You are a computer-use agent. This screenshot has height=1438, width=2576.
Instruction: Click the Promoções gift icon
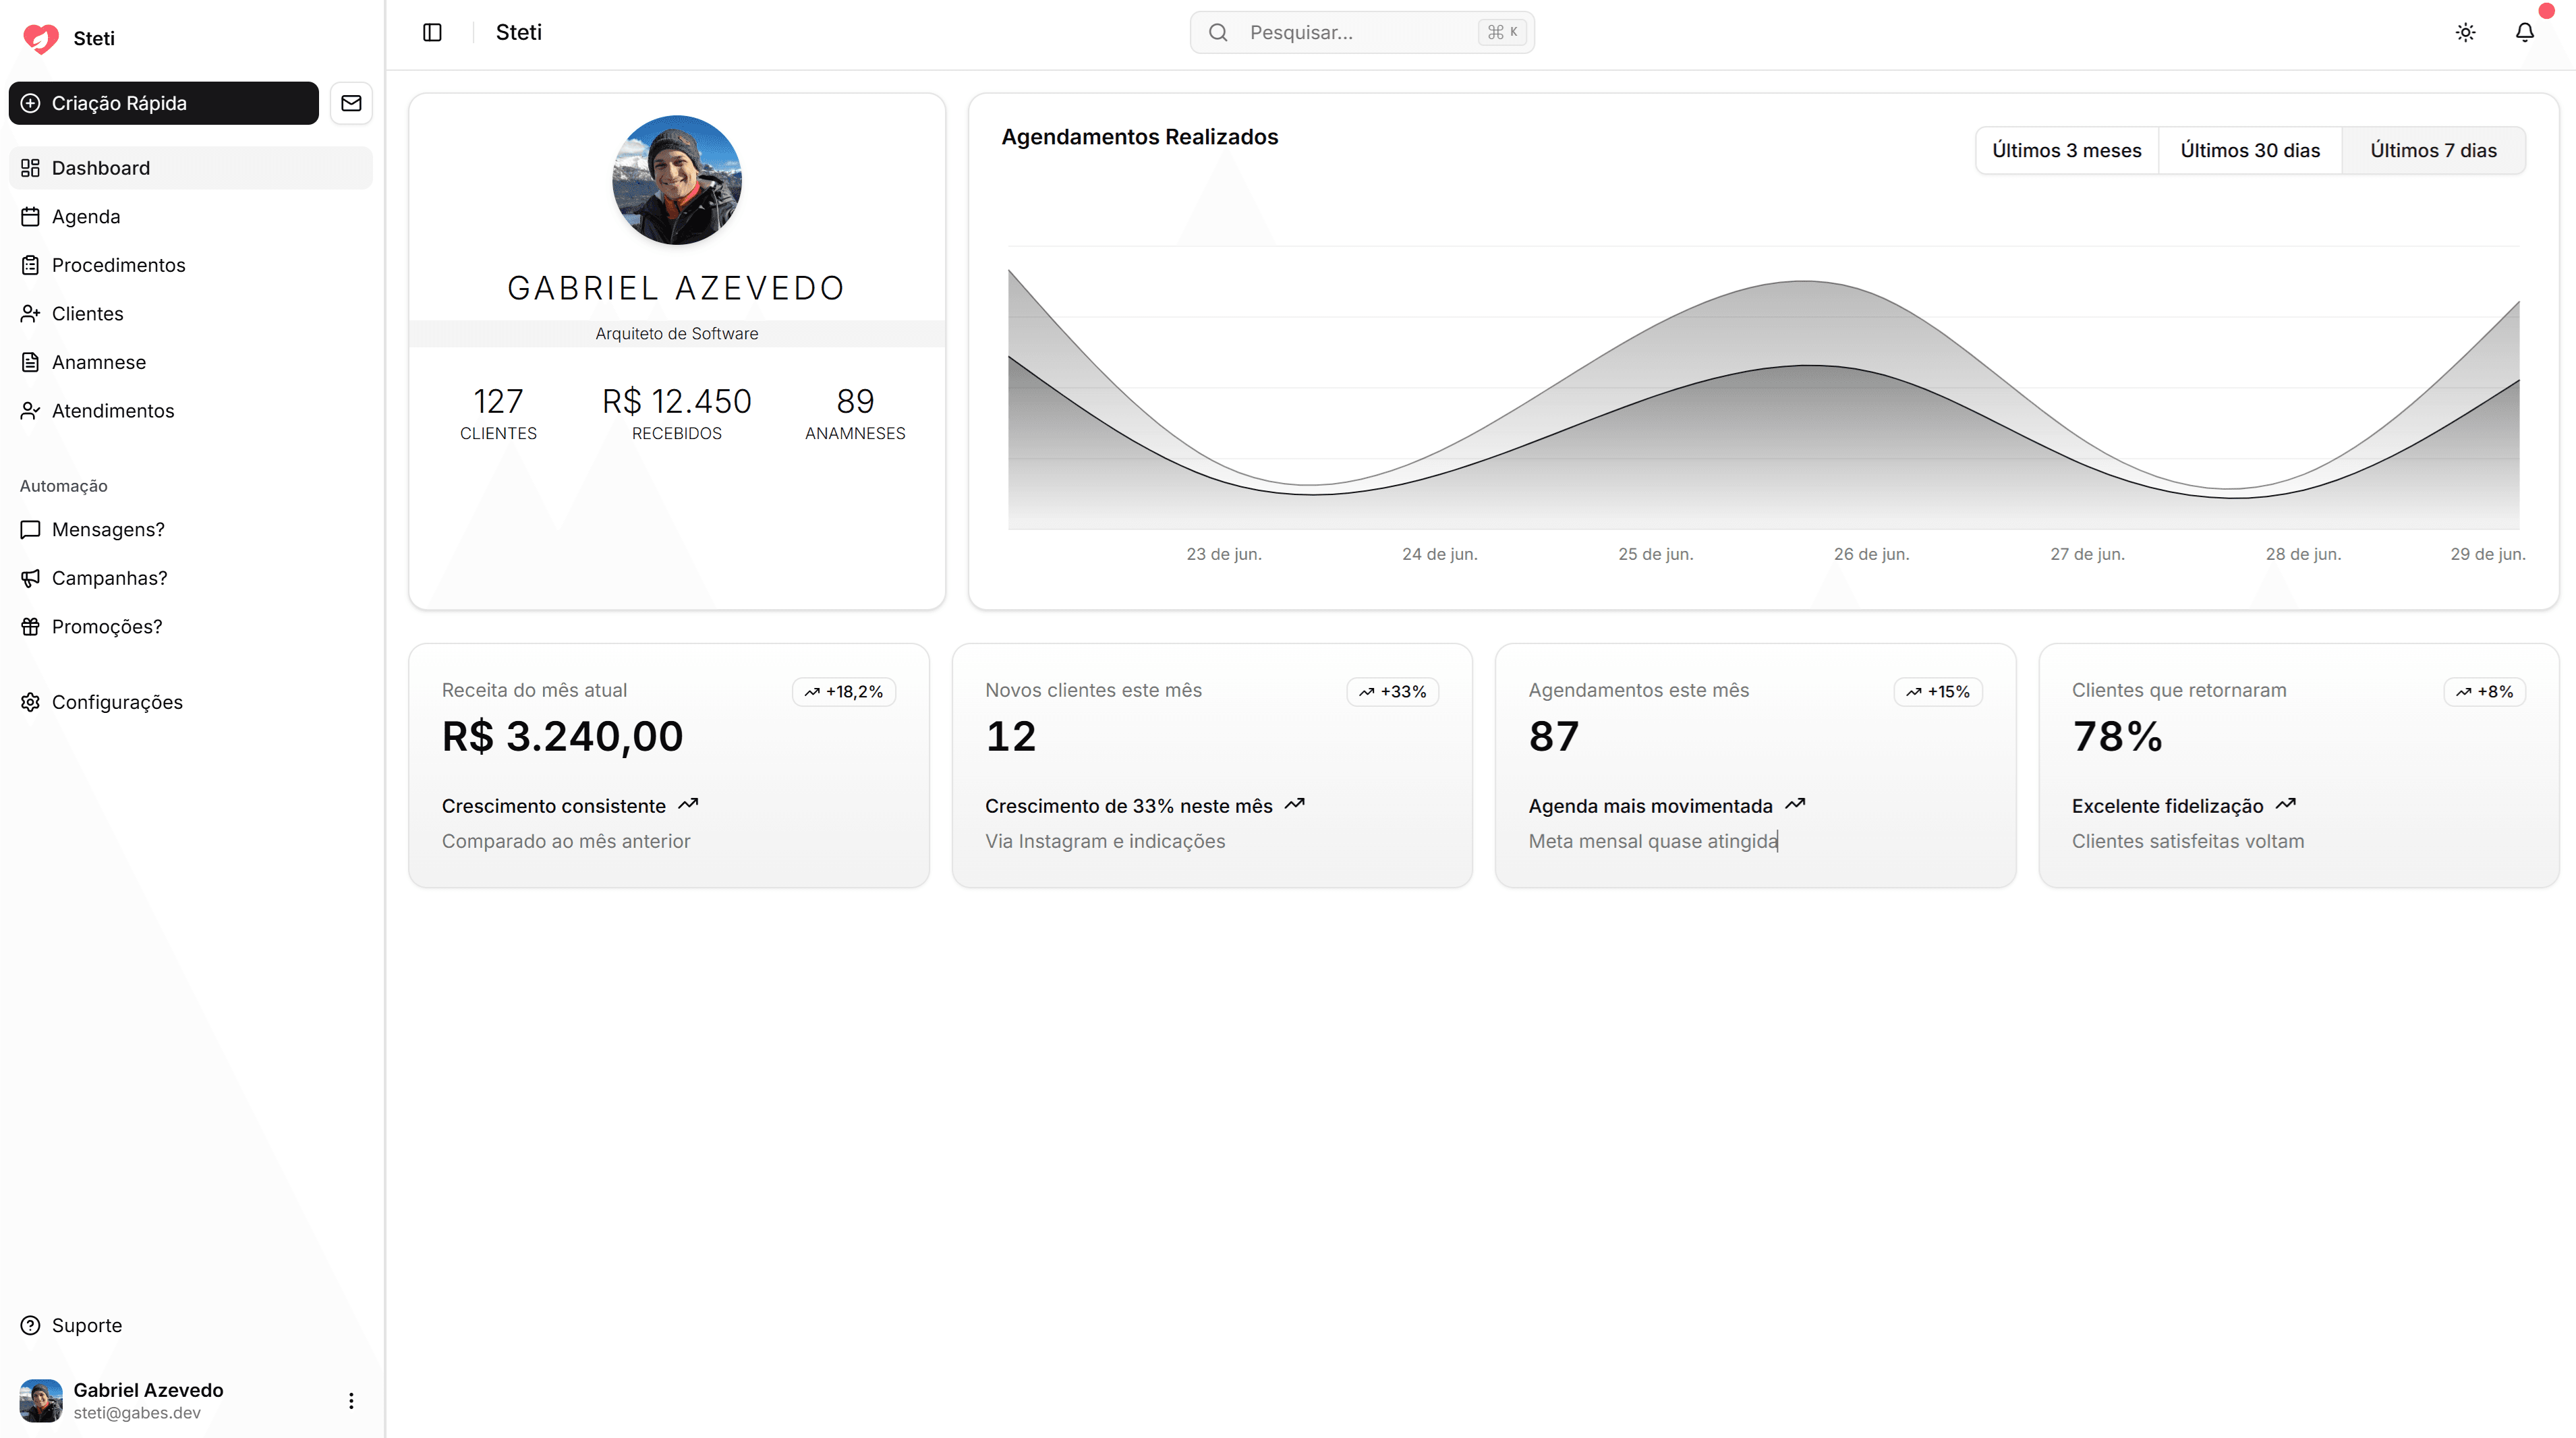30,627
